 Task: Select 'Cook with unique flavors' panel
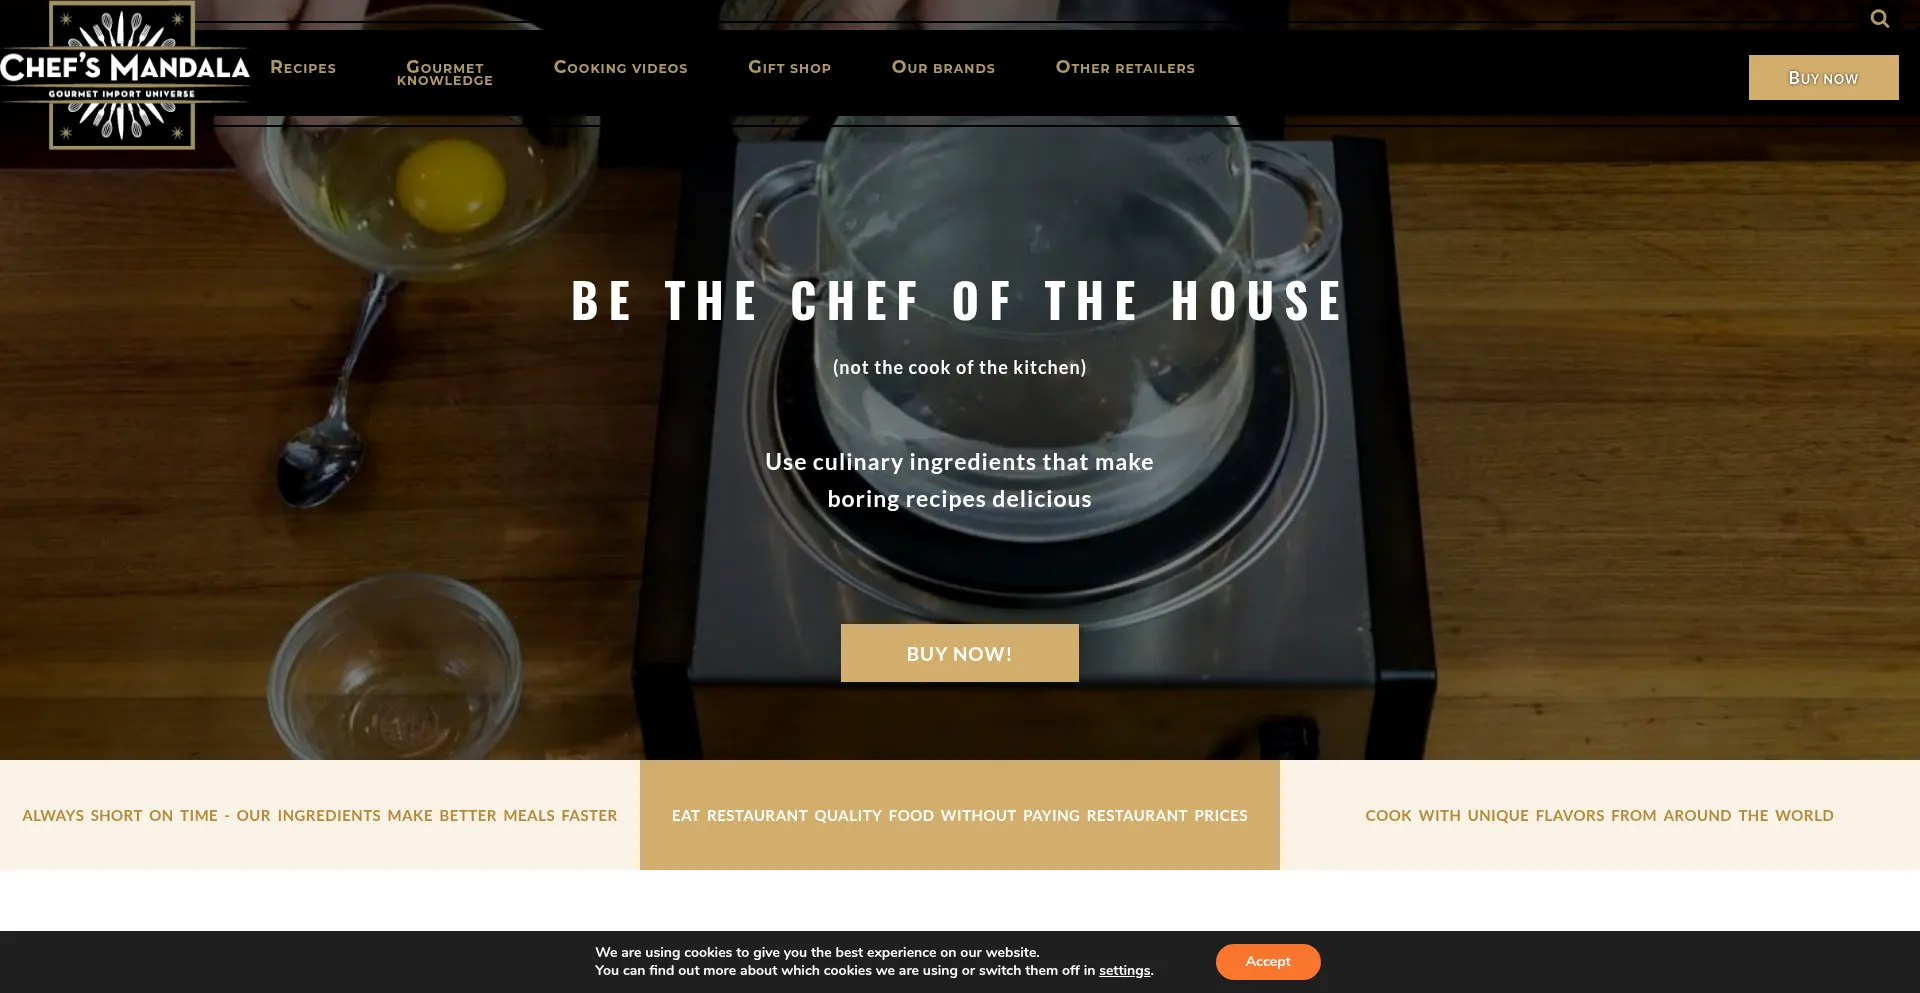pyautogui.click(x=1600, y=815)
